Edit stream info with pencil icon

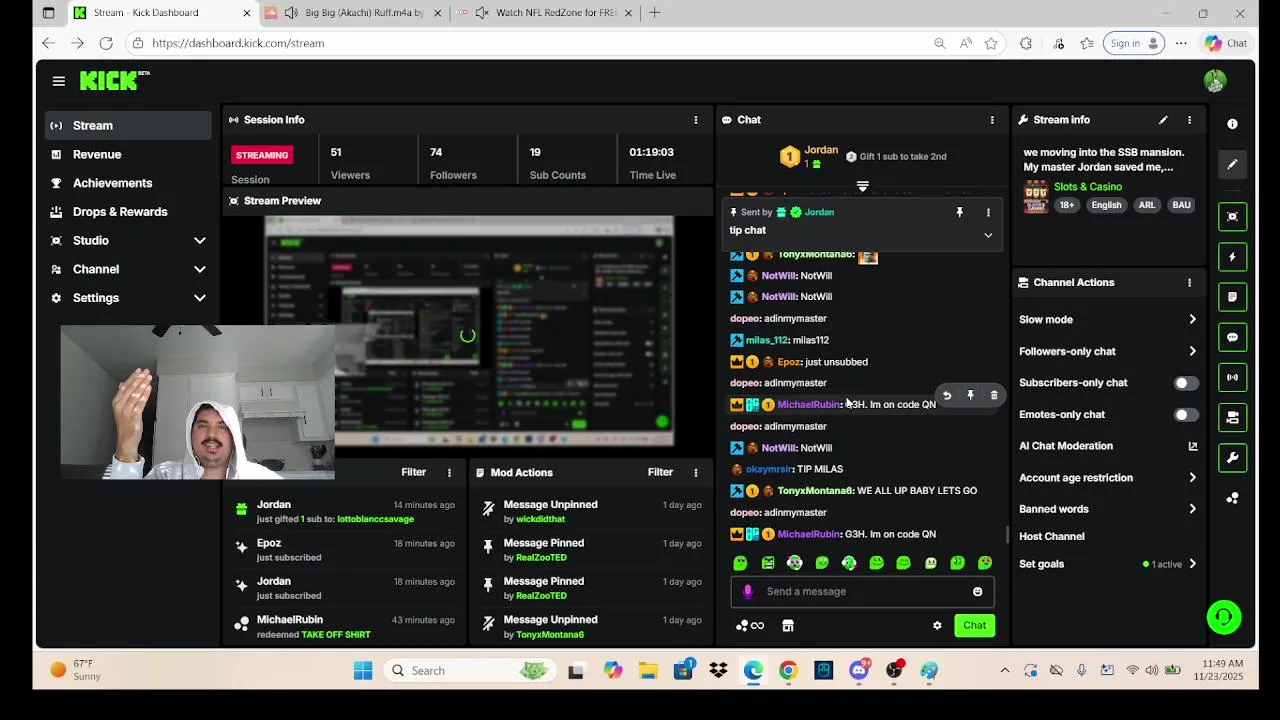[1163, 120]
